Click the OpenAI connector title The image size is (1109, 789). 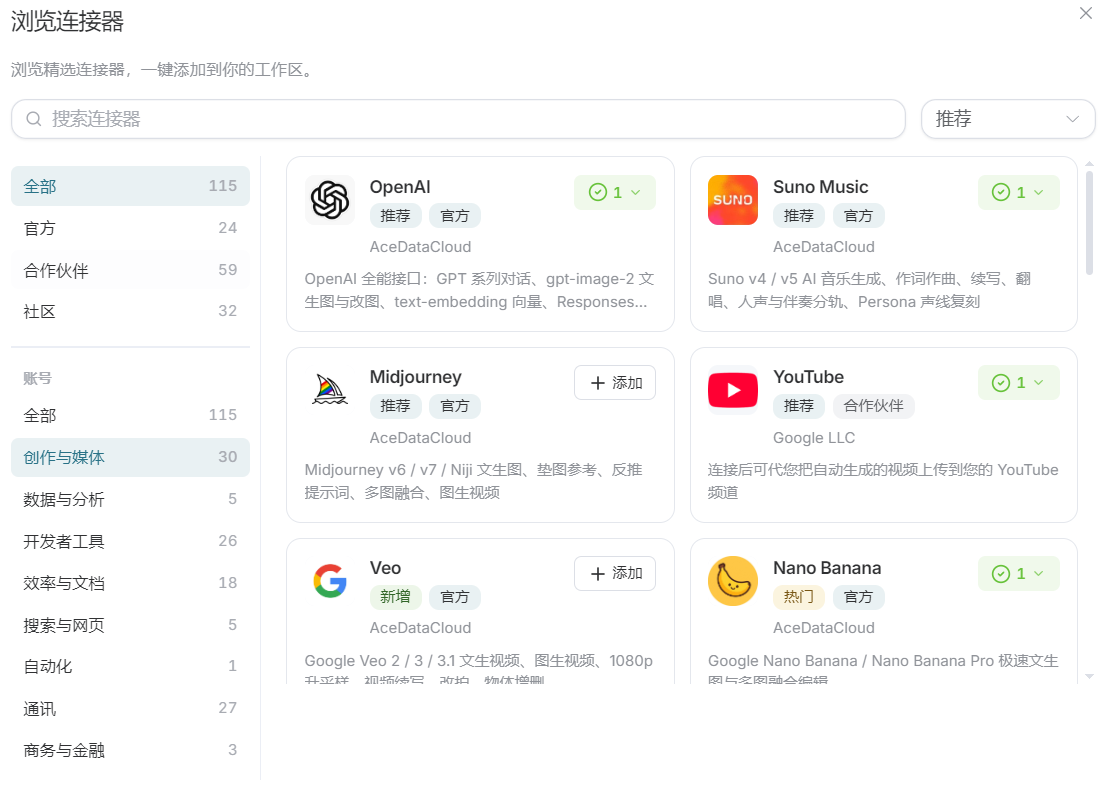(400, 187)
